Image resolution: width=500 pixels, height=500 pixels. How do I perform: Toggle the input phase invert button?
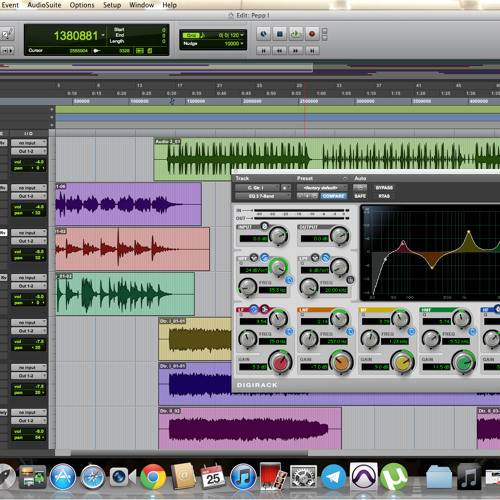pyautogui.click(x=264, y=226)
